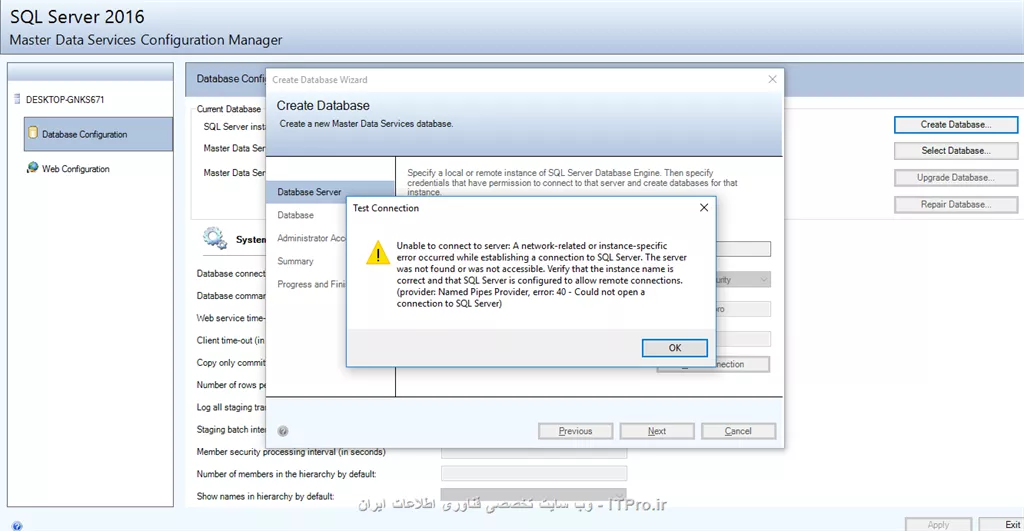Select DESKTOP-GNKS671 server node
The image size is (1024, 531).
pos(65,100)
